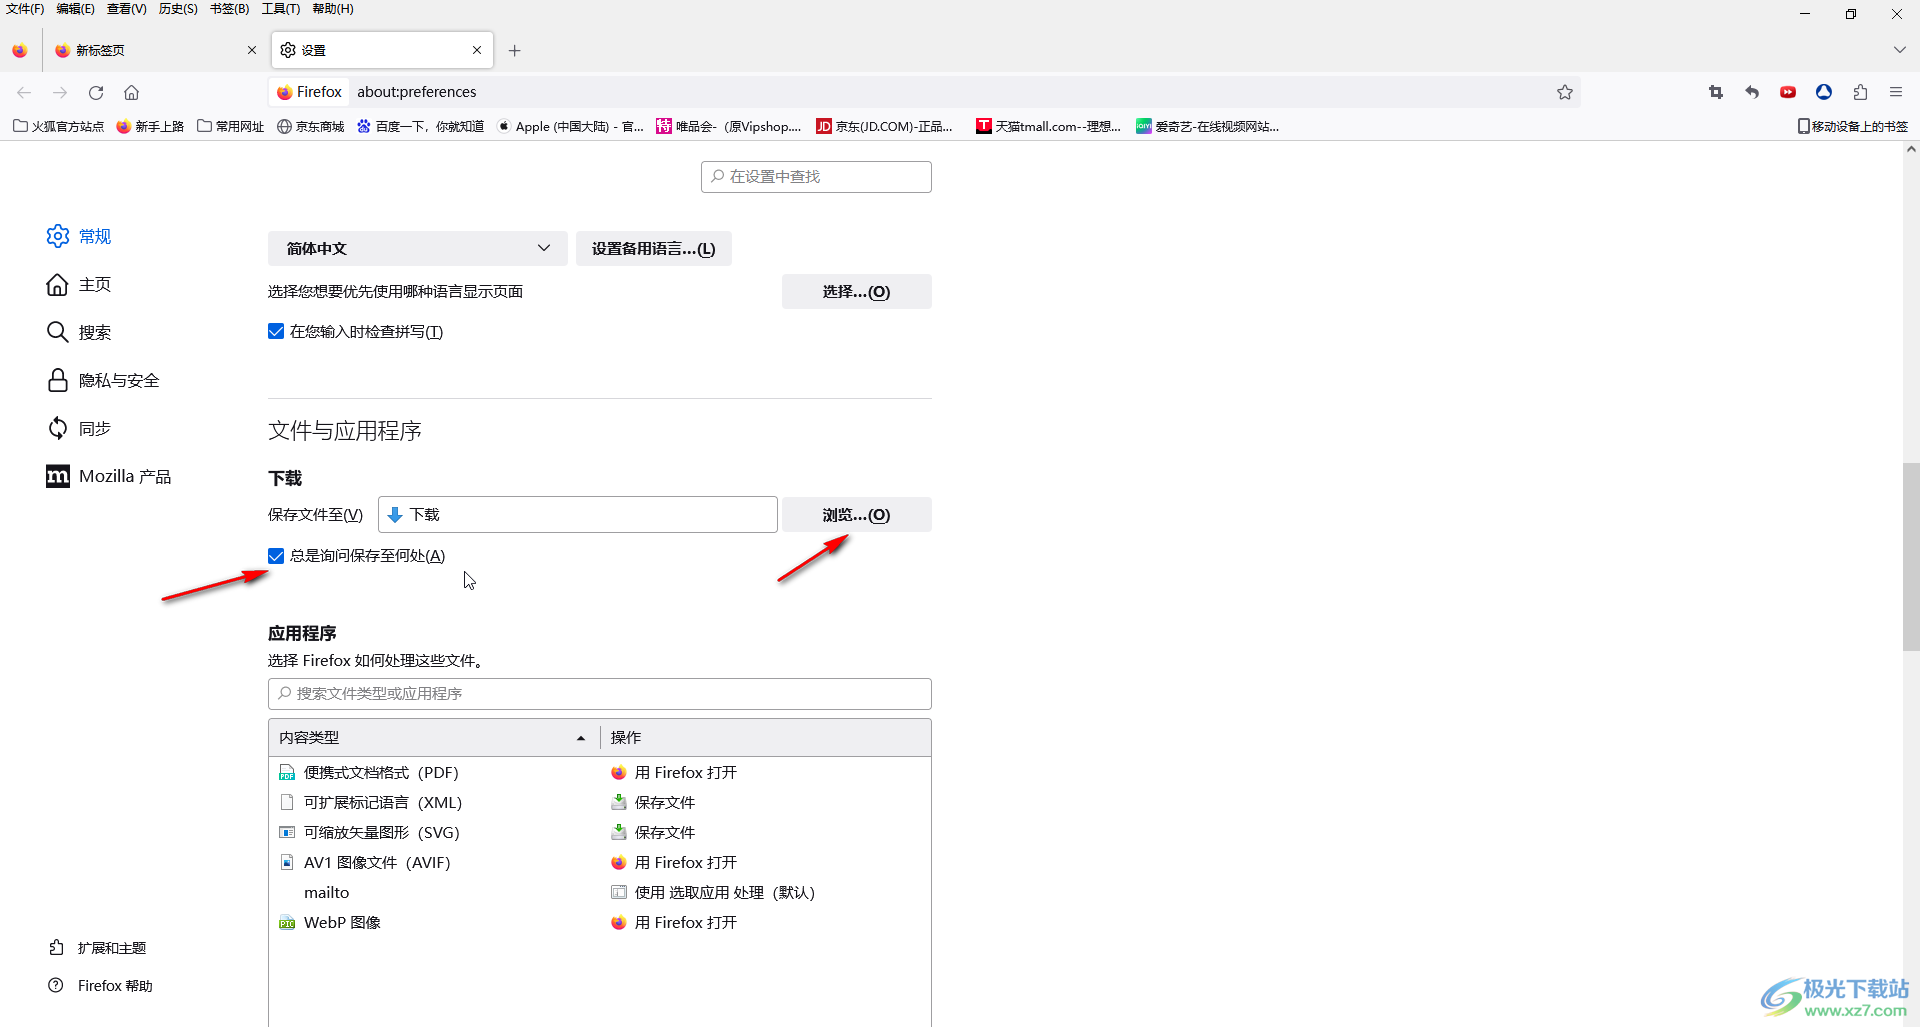Close the 新标签页 tab
The width and height of the screenshot is (1920, 1027).
click(x=251, y=50)
